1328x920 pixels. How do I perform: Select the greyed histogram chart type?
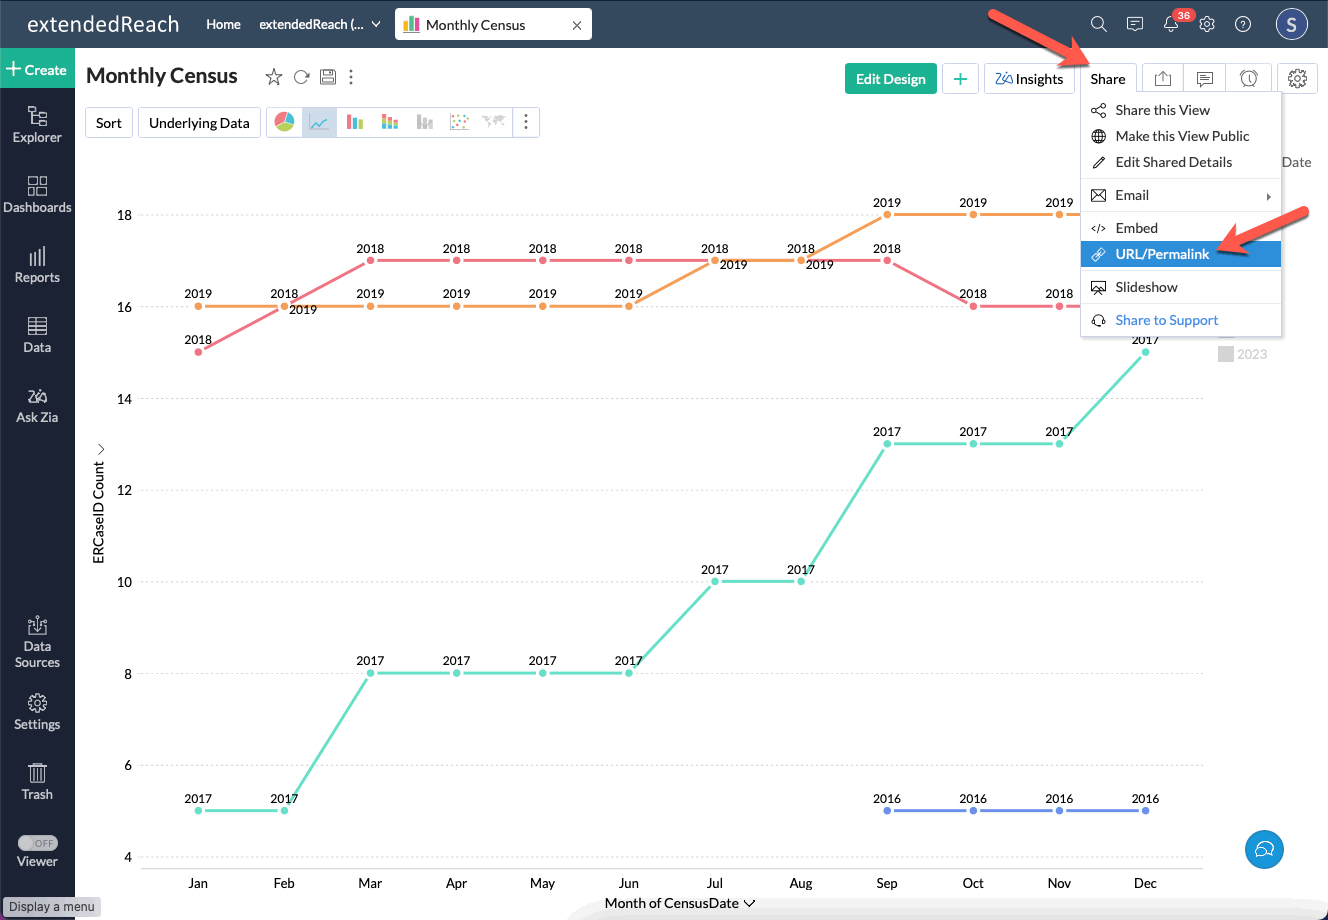click(x=424, y=122)
